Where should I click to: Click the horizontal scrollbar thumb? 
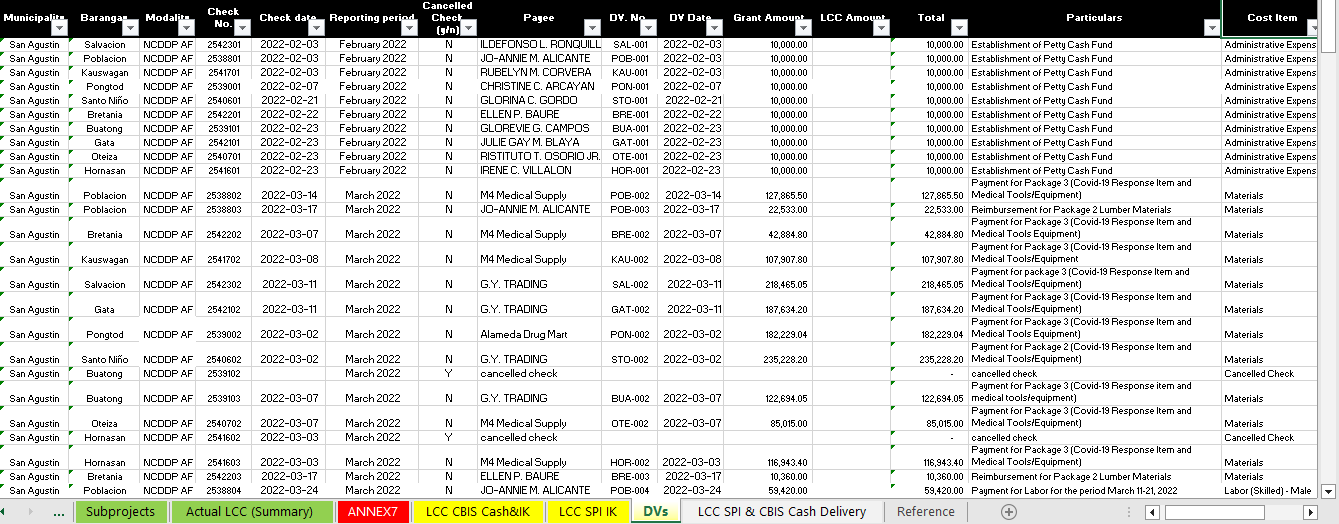(1213, 512)
